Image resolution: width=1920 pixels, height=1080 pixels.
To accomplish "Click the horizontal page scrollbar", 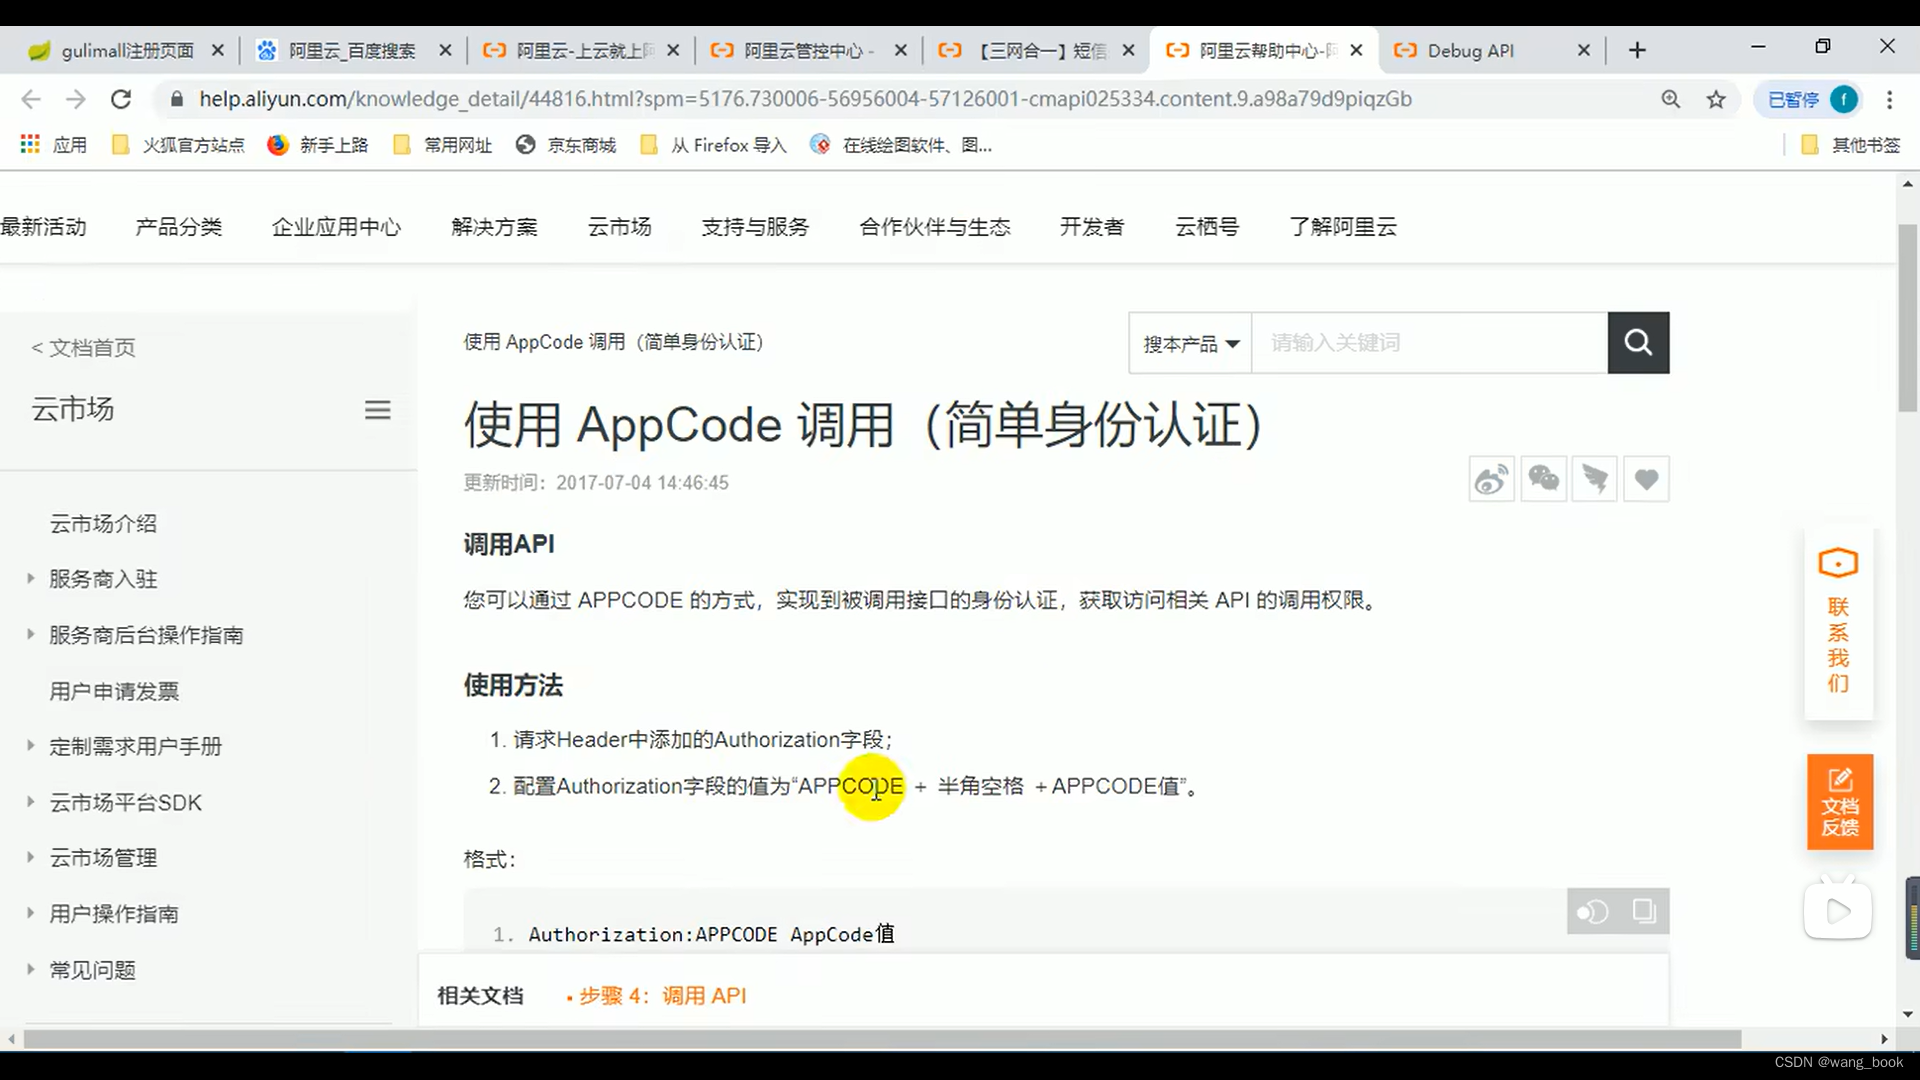I will tap(882, 1039).
